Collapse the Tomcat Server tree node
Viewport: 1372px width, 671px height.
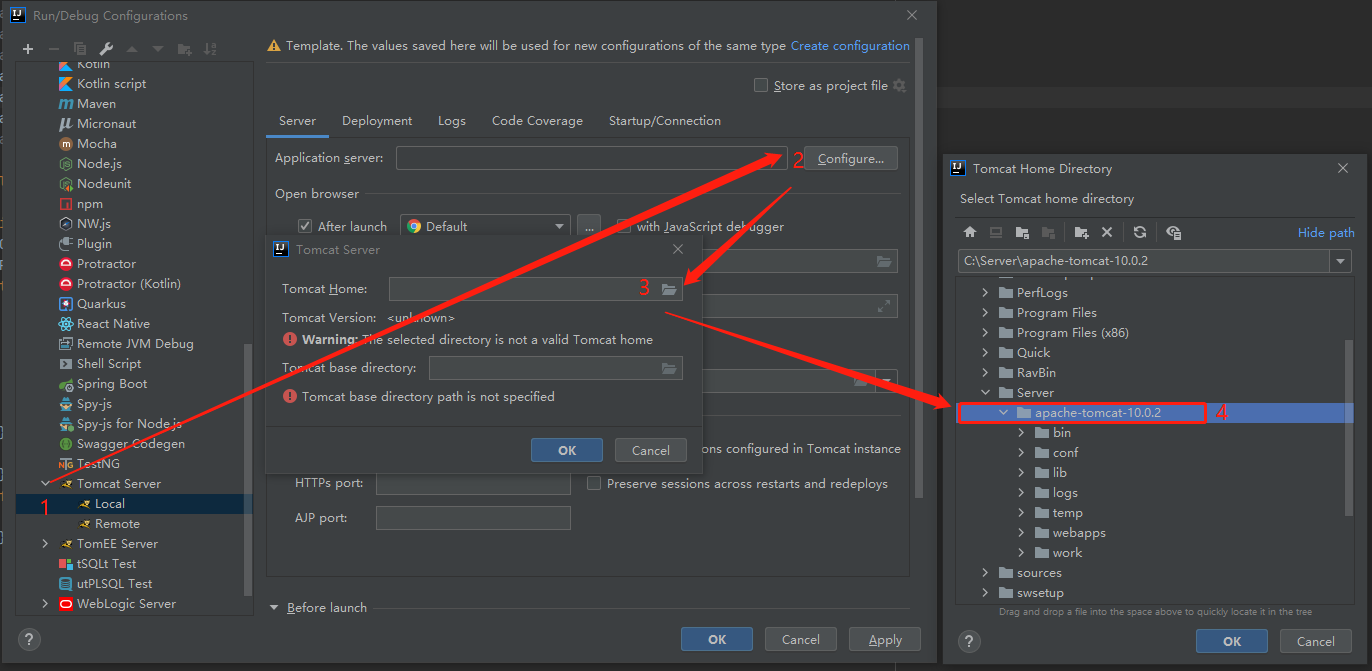pos(45,484)
